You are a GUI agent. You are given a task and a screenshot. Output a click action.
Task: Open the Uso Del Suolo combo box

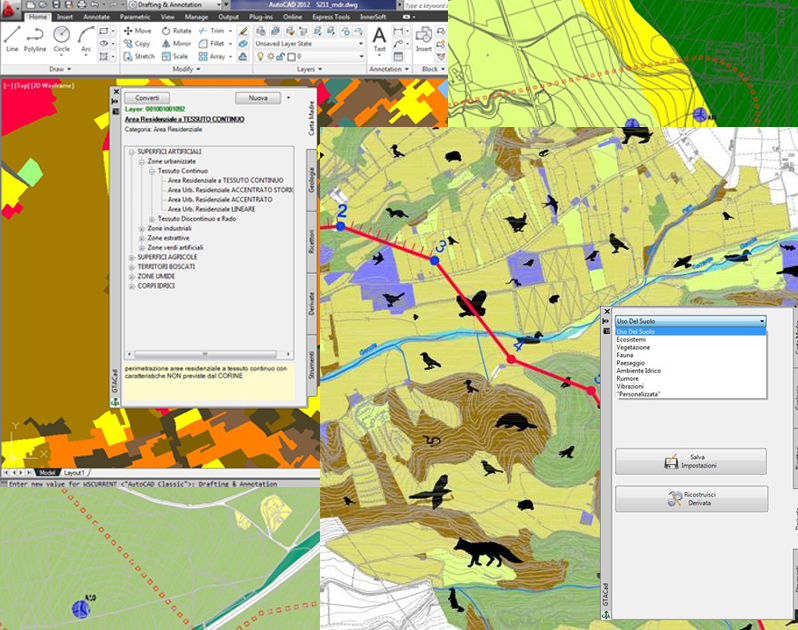tap(690, 321)
